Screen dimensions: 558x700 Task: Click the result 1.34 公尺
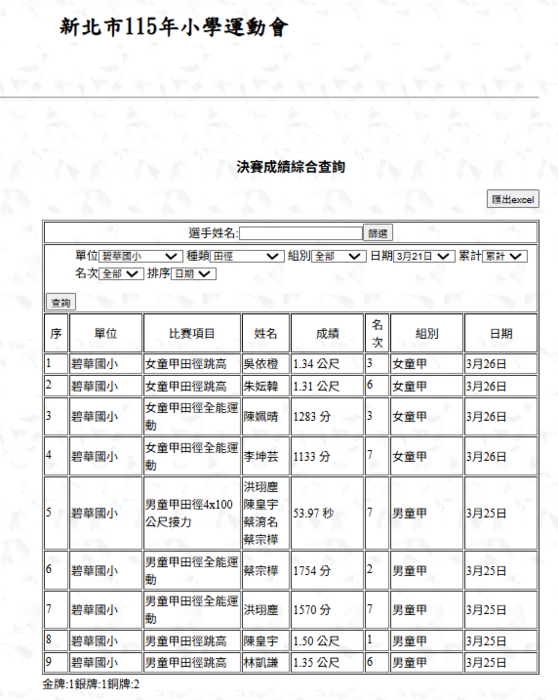click(316, 364)
